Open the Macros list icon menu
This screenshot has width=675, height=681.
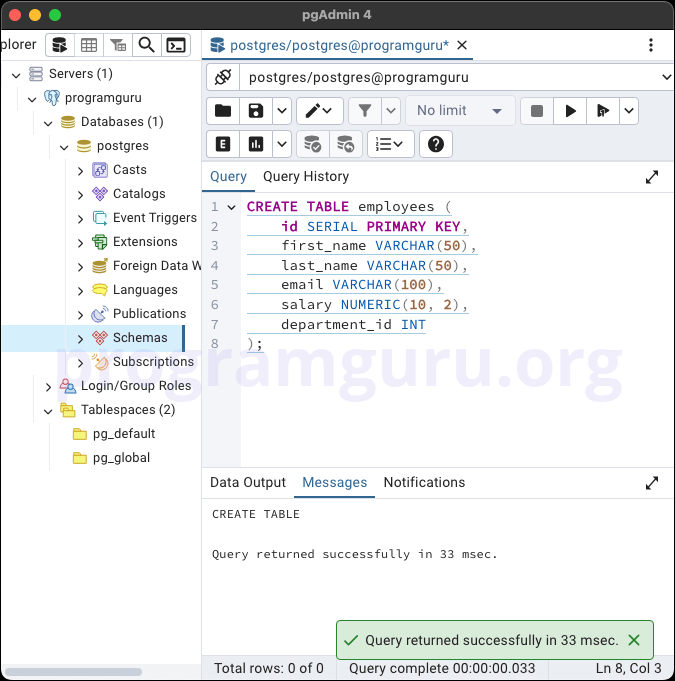390,144
